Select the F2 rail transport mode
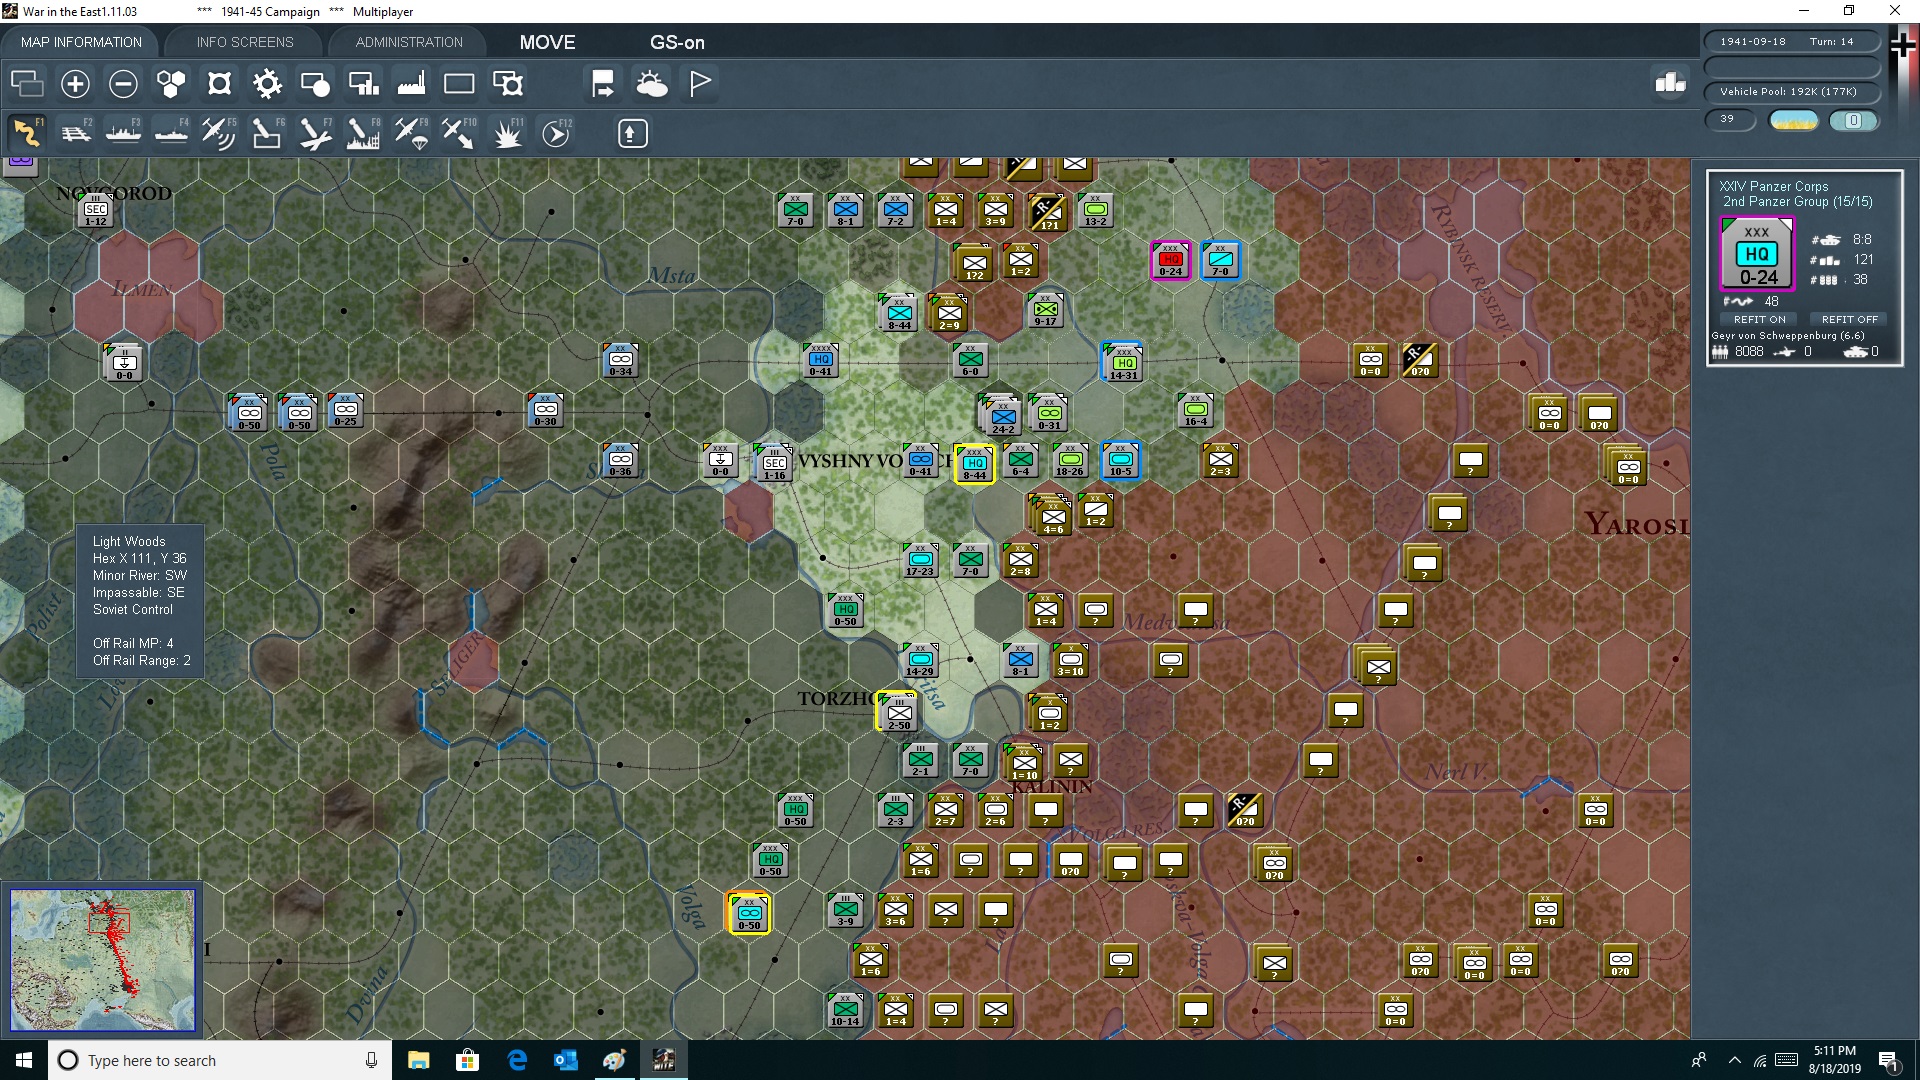Screen dimensions: 1920x1080 pos(76,132)
